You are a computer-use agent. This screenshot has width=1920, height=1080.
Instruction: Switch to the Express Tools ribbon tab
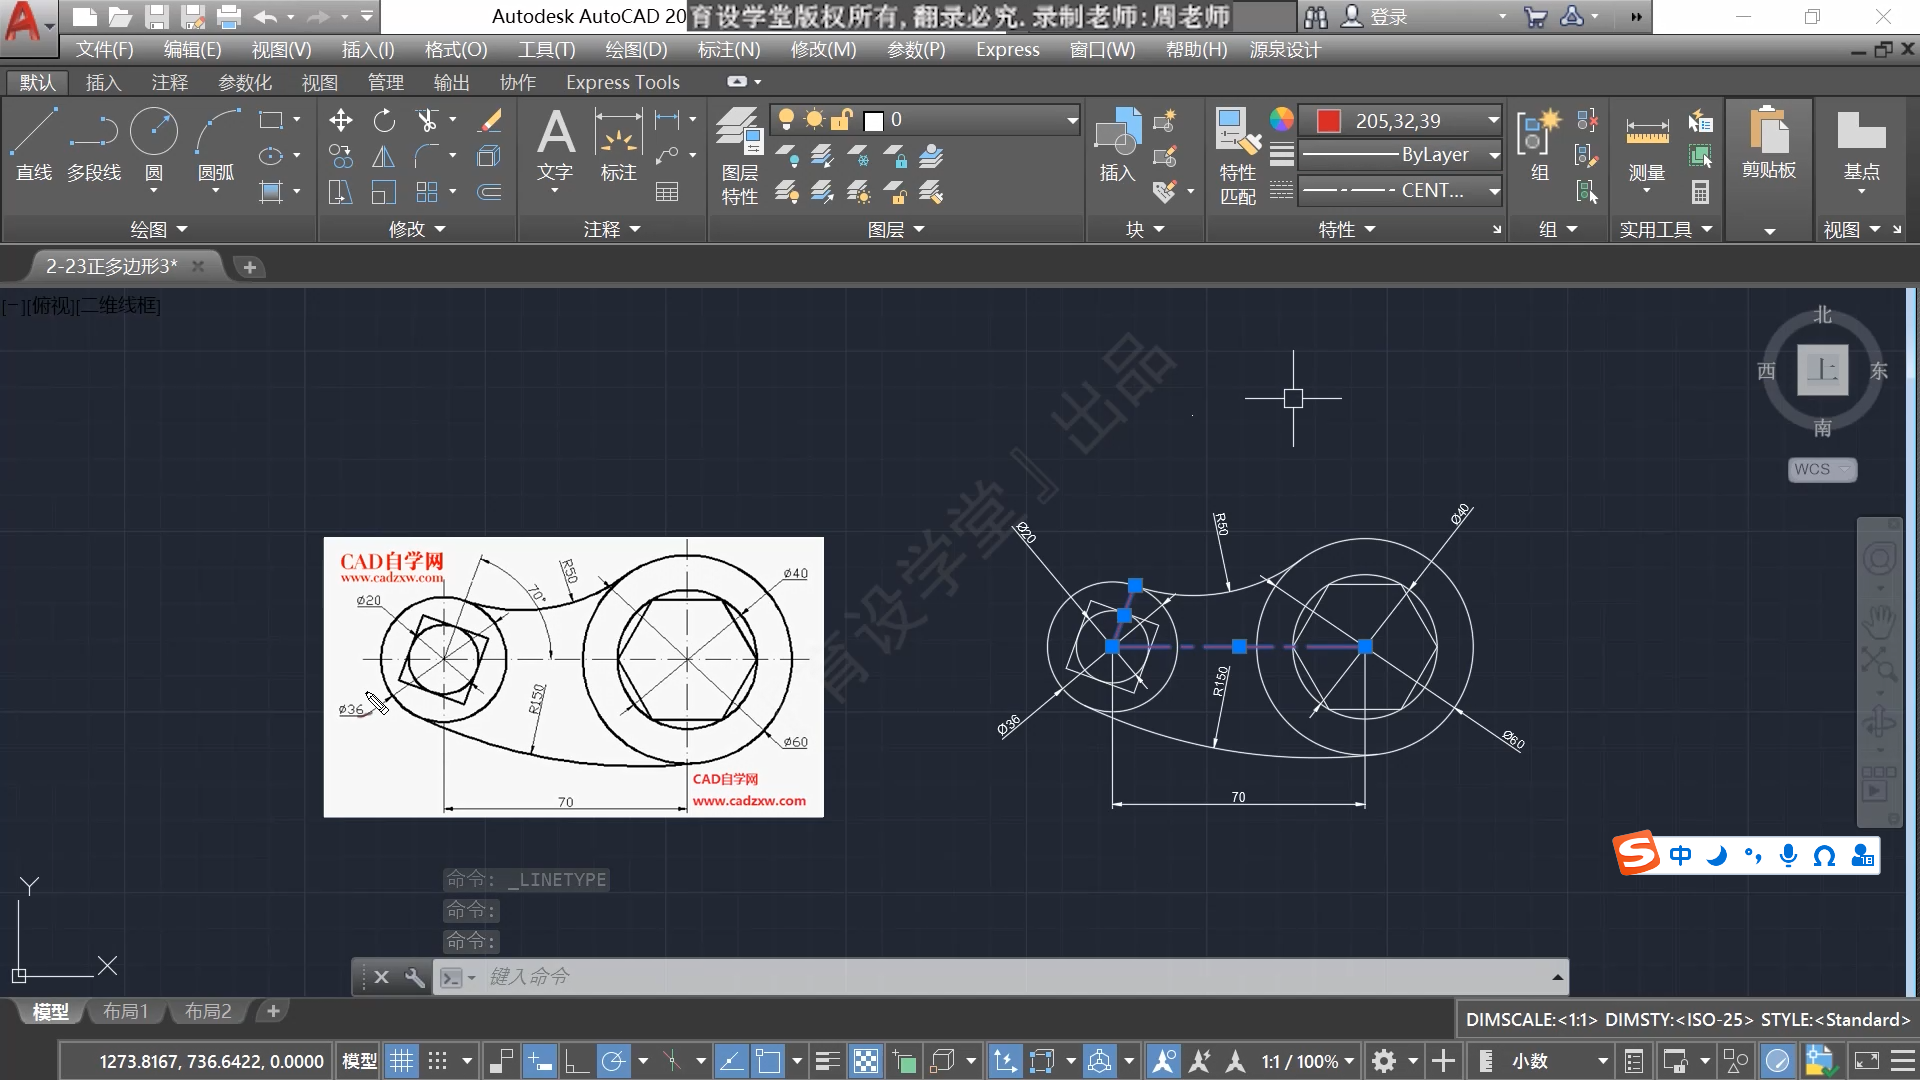[x=622, y=83]
